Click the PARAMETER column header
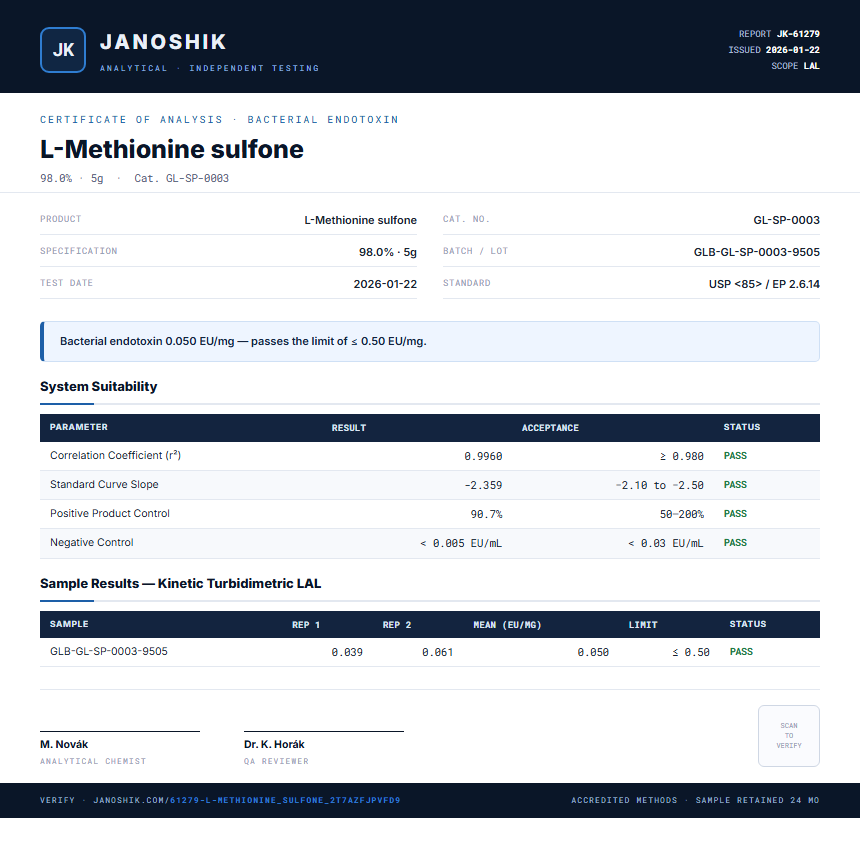 tap(78, 427)
